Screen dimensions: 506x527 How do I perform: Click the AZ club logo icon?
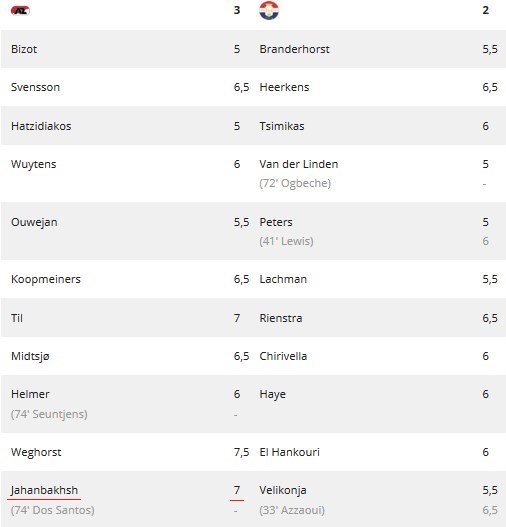click(20, 11)
